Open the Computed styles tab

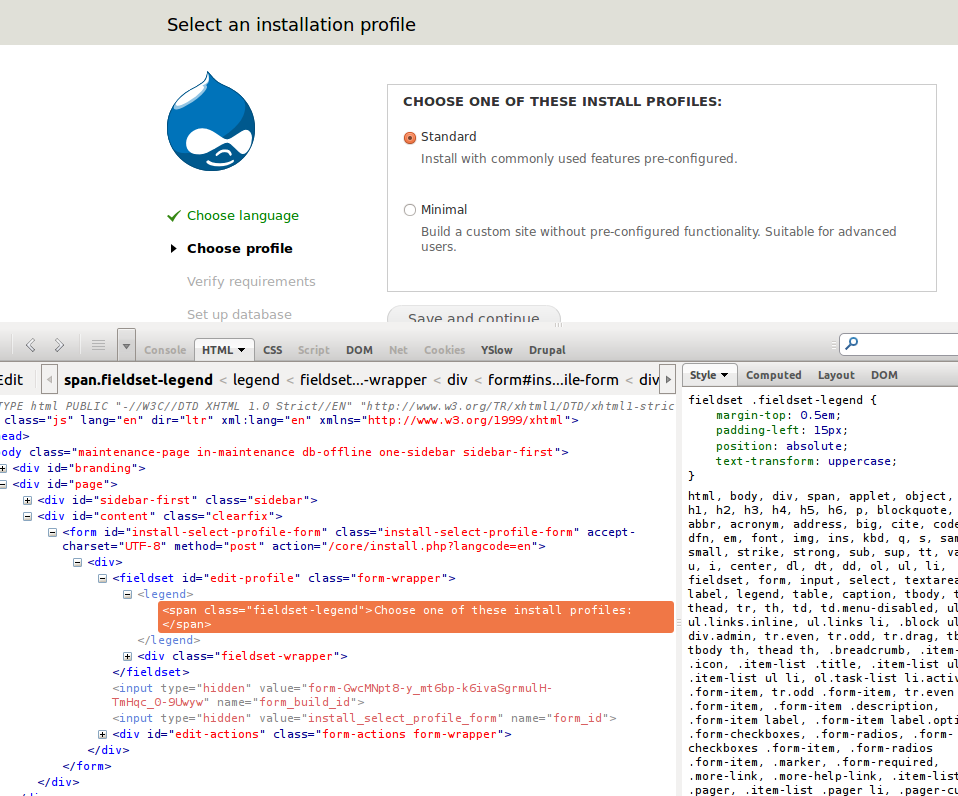tap(773, 374)
